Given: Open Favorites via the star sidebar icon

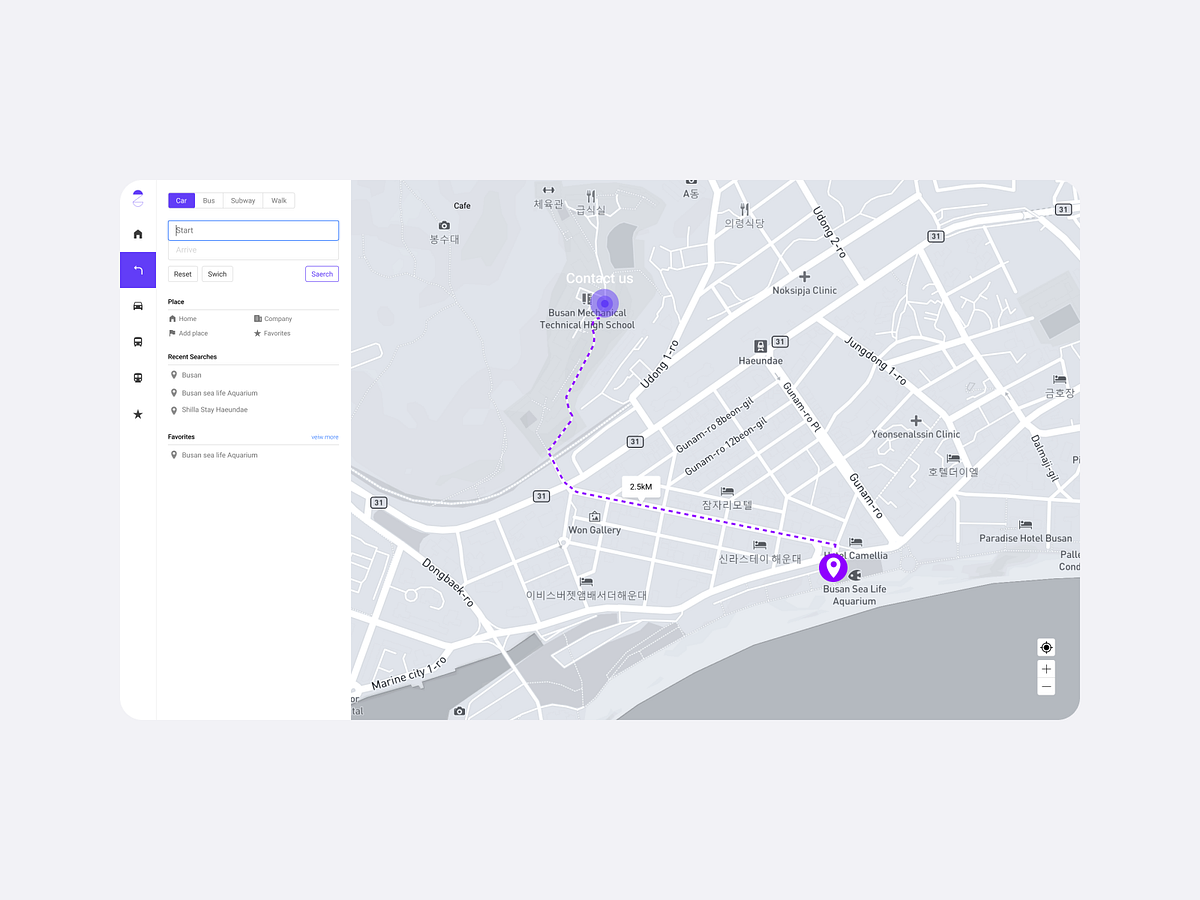Looking at the screenshot, I should coord(138,414).
